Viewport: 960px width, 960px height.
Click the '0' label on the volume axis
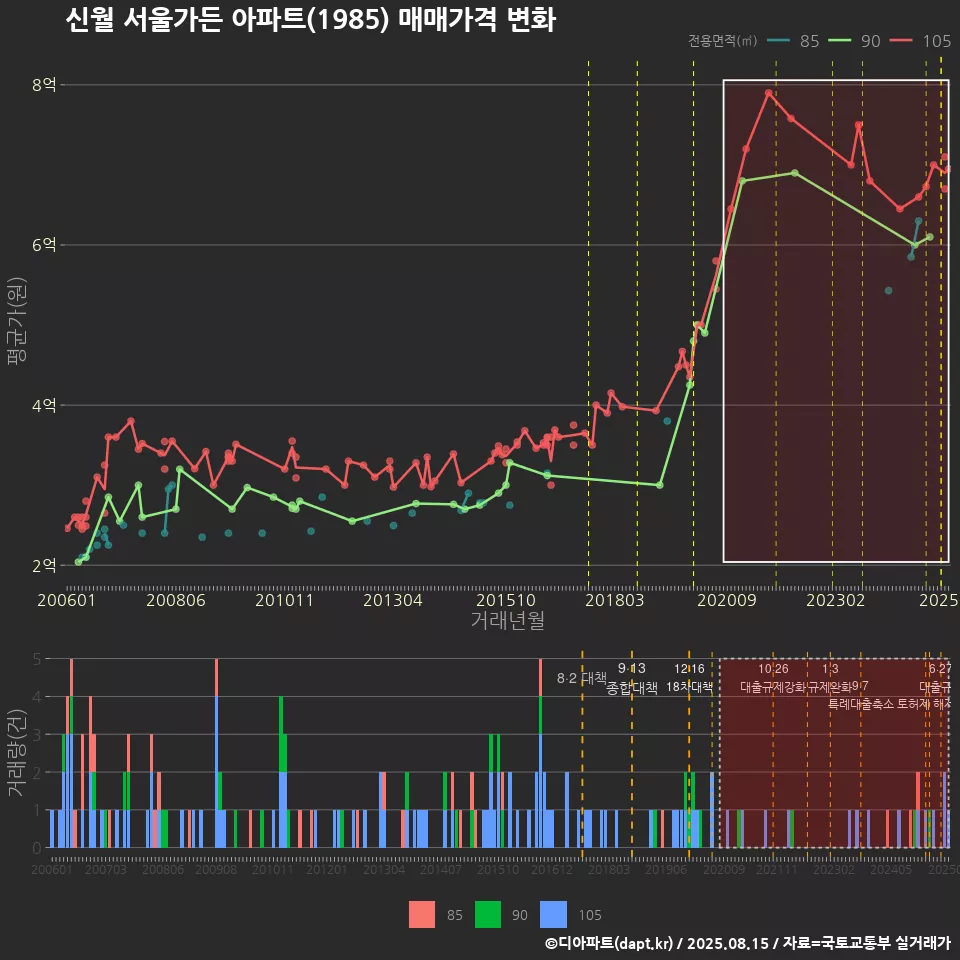click(x=37, y=848)
